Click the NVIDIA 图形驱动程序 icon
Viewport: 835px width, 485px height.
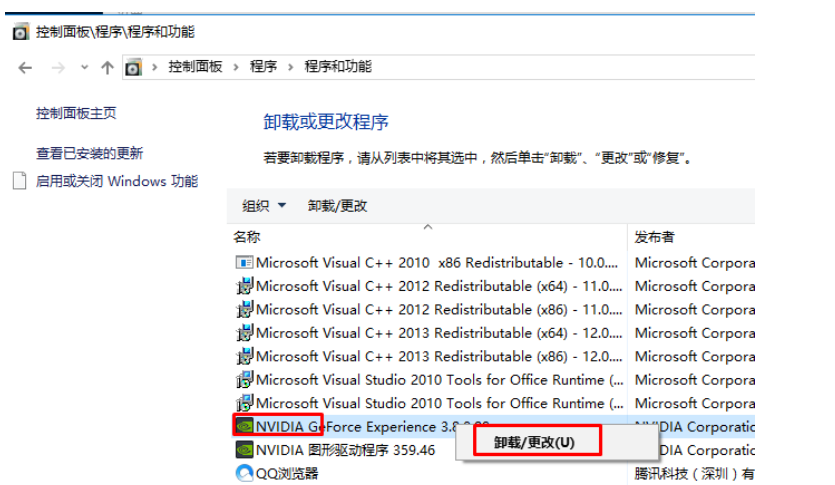pyautogui.click(x=244, y=450)
